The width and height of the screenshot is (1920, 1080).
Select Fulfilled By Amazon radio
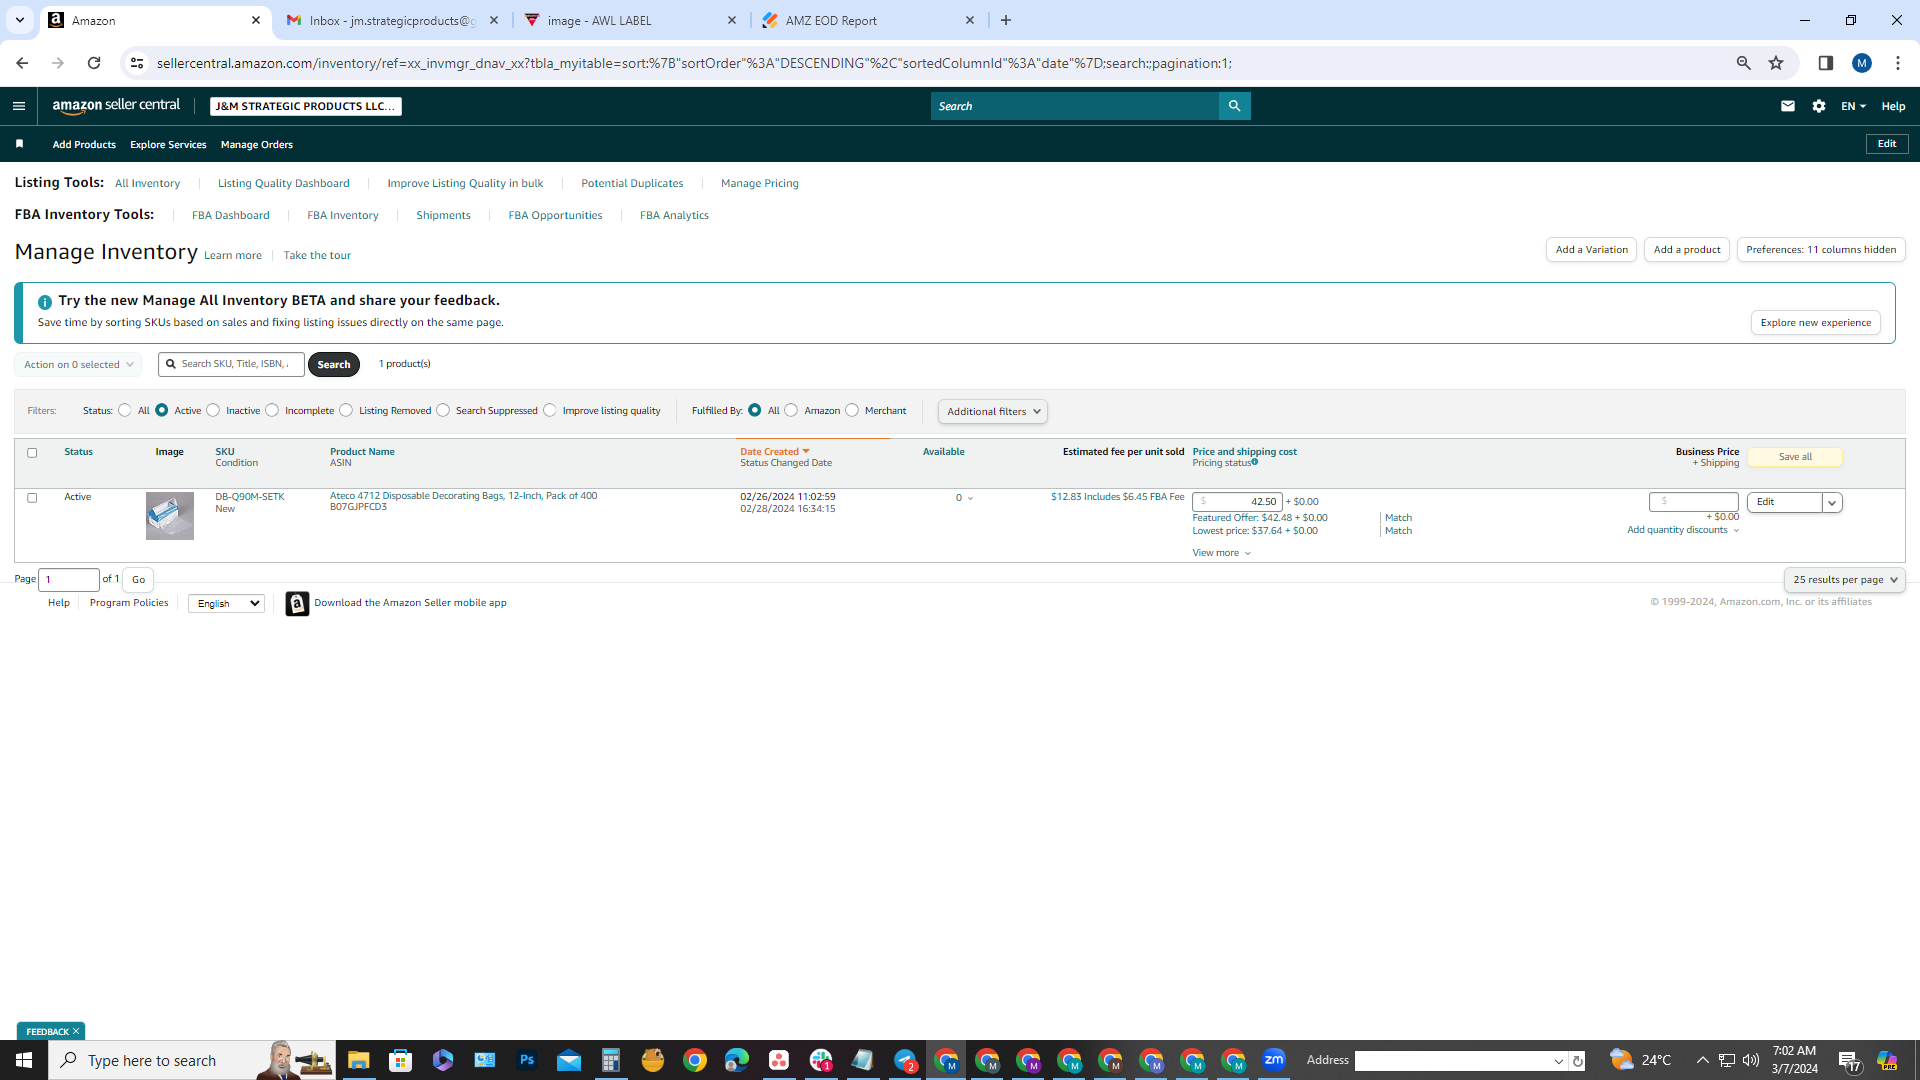click(791, 410)
